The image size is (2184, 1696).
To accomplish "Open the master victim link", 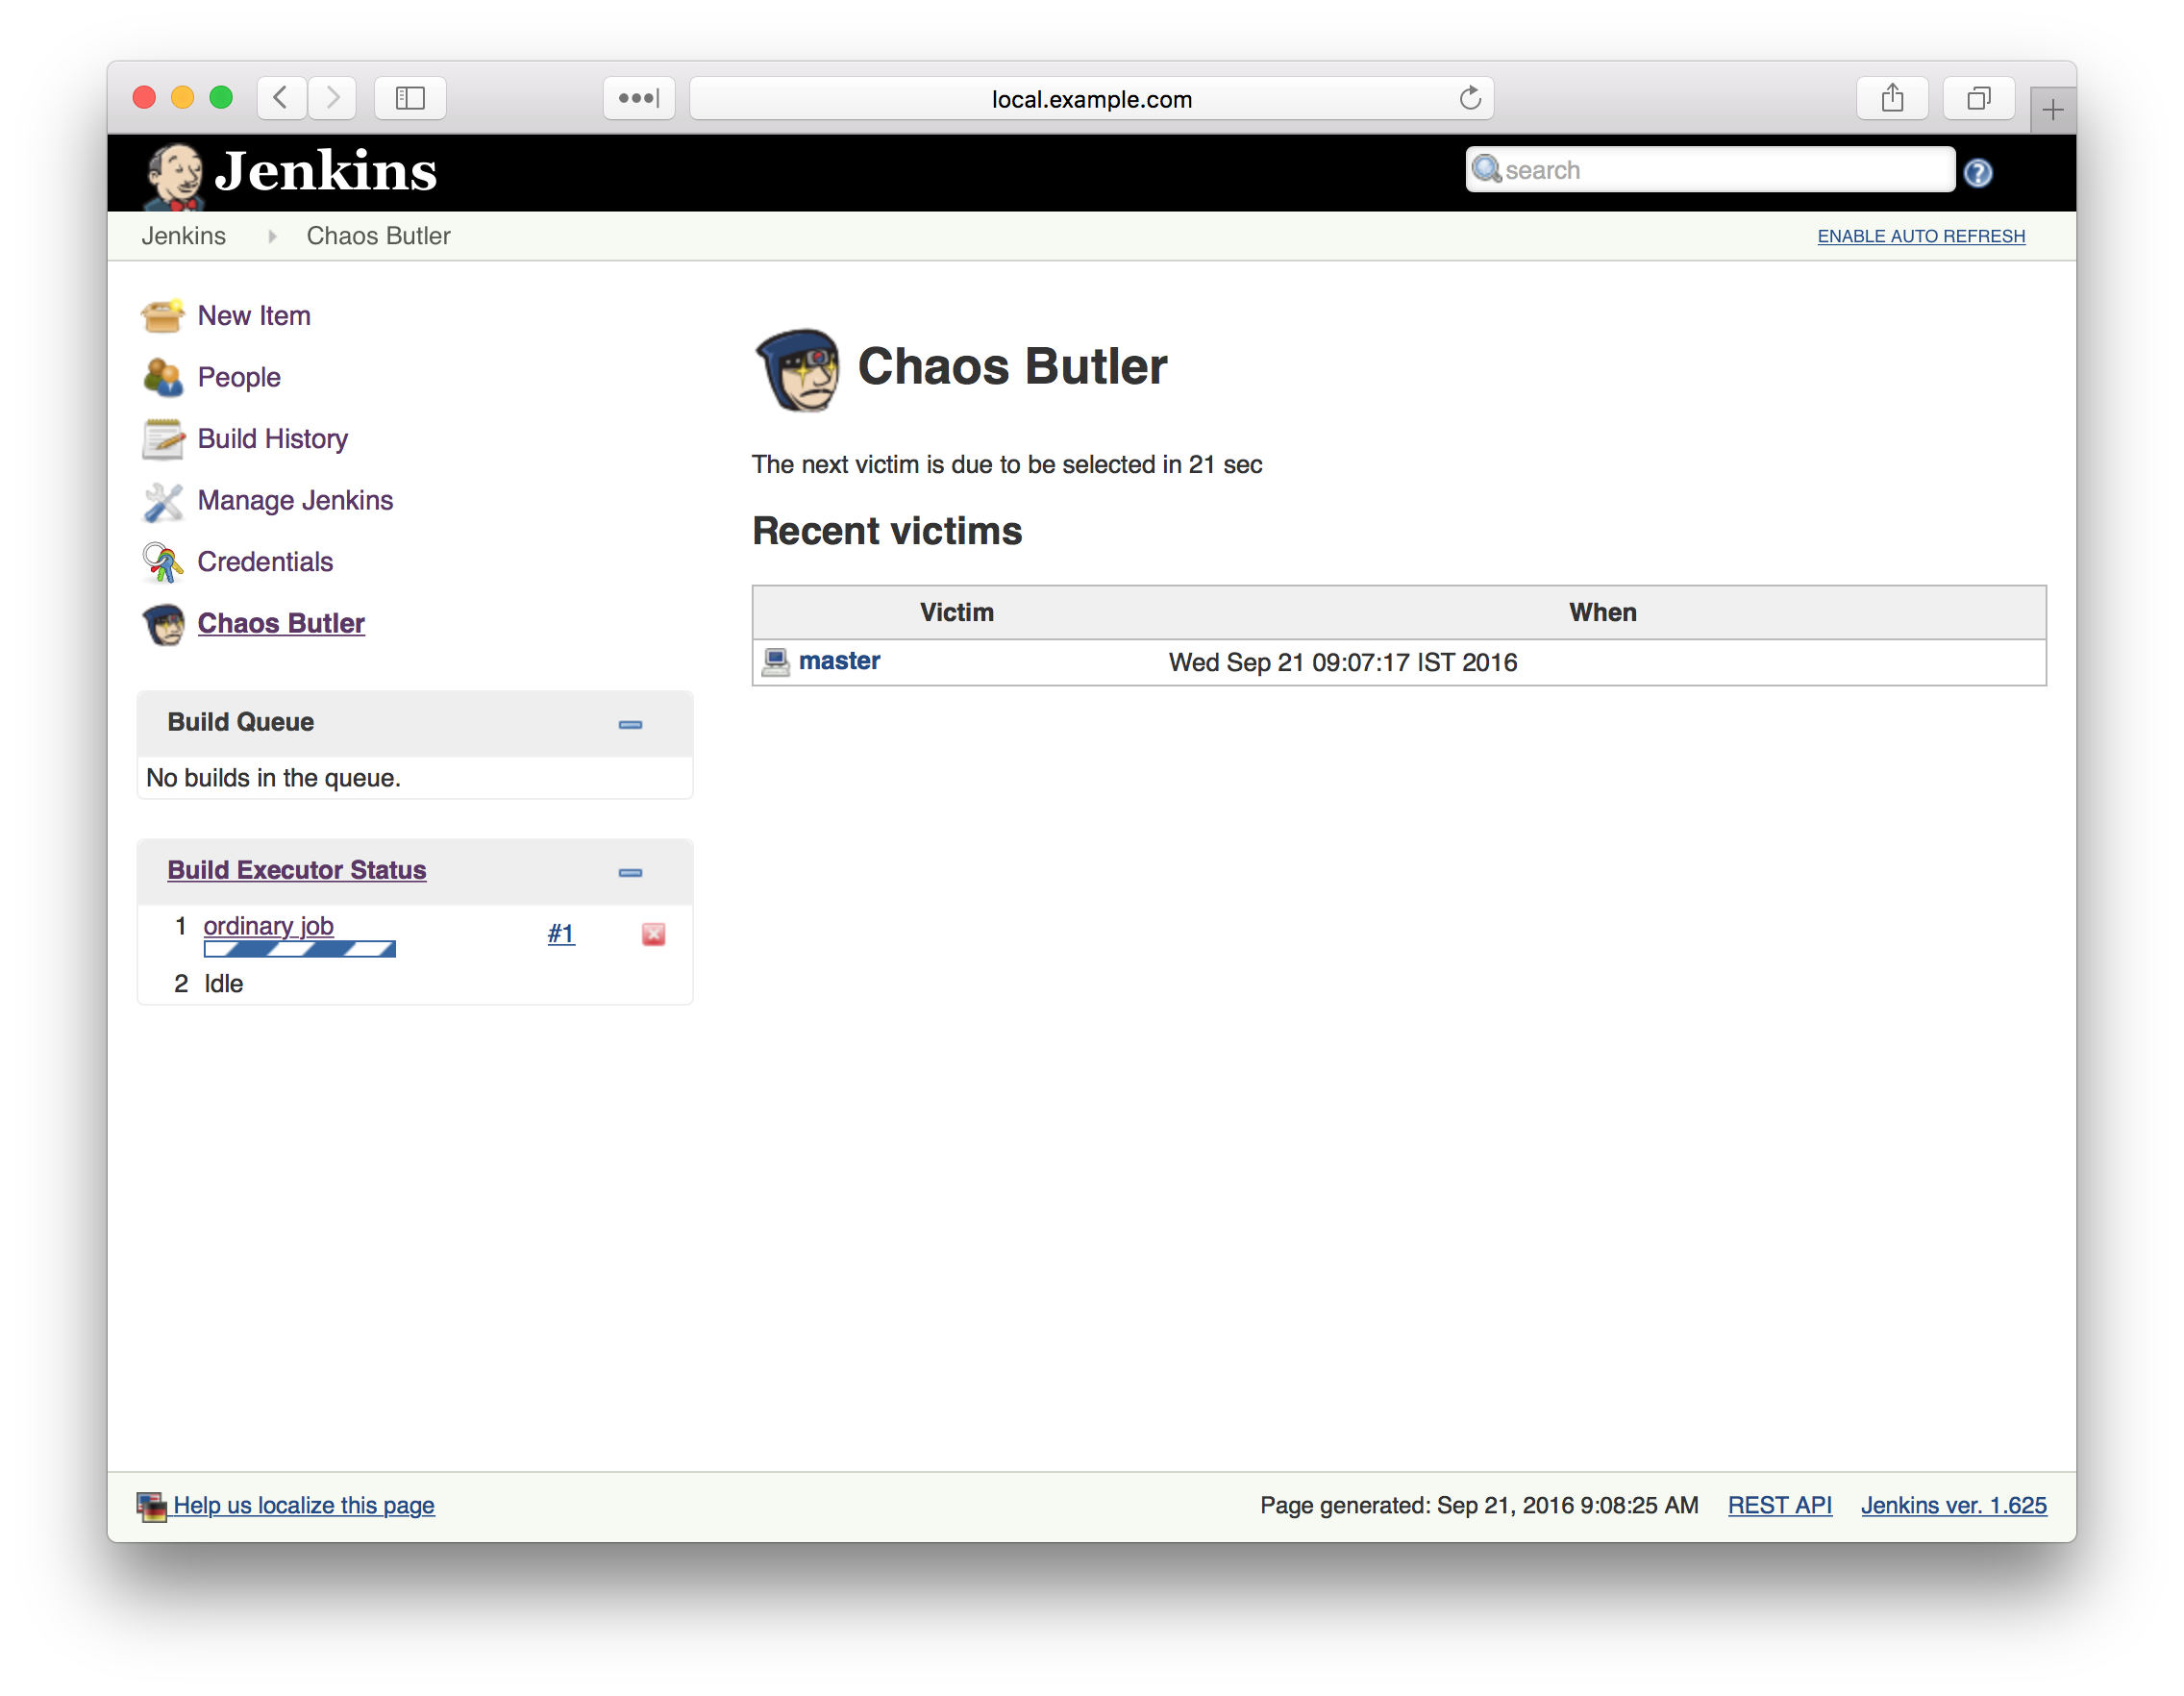I will 838,661.
